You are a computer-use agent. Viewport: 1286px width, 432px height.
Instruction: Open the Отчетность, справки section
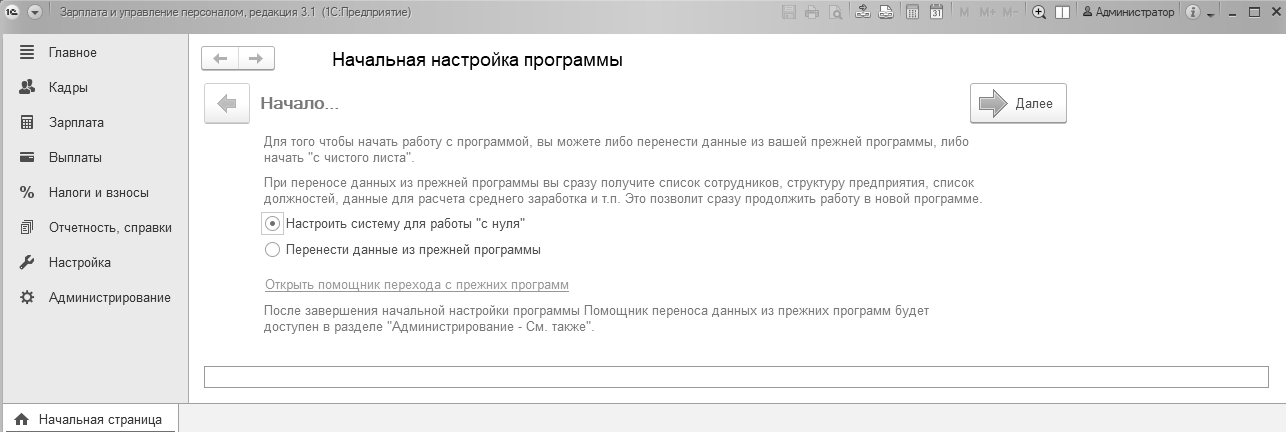(x=110, y=227)
